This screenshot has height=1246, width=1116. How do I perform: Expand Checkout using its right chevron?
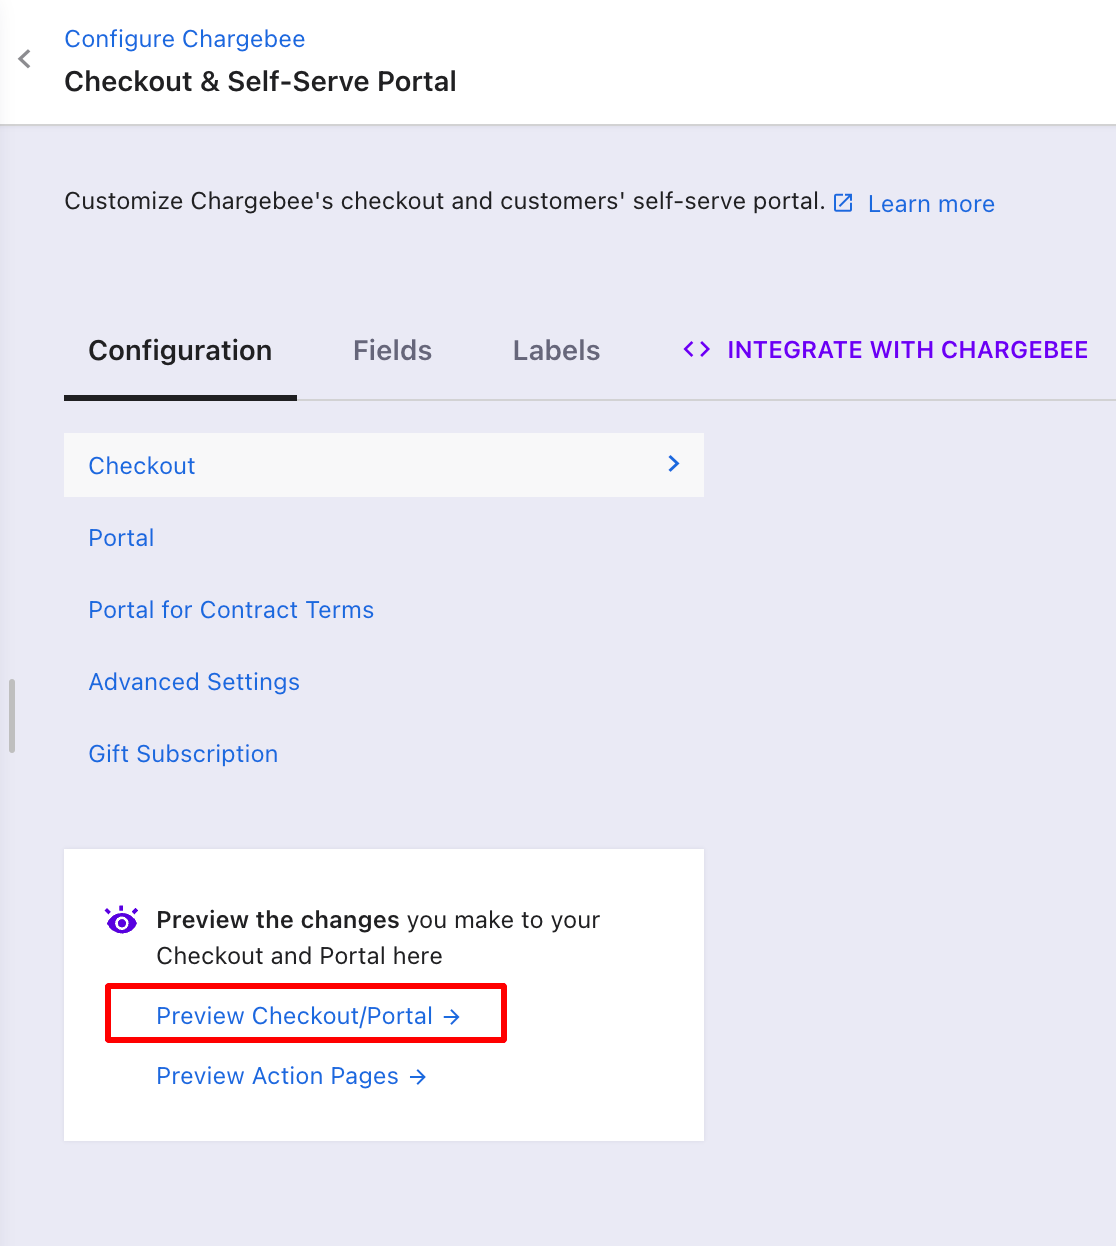pyautogui.click(x=674, y=464)
